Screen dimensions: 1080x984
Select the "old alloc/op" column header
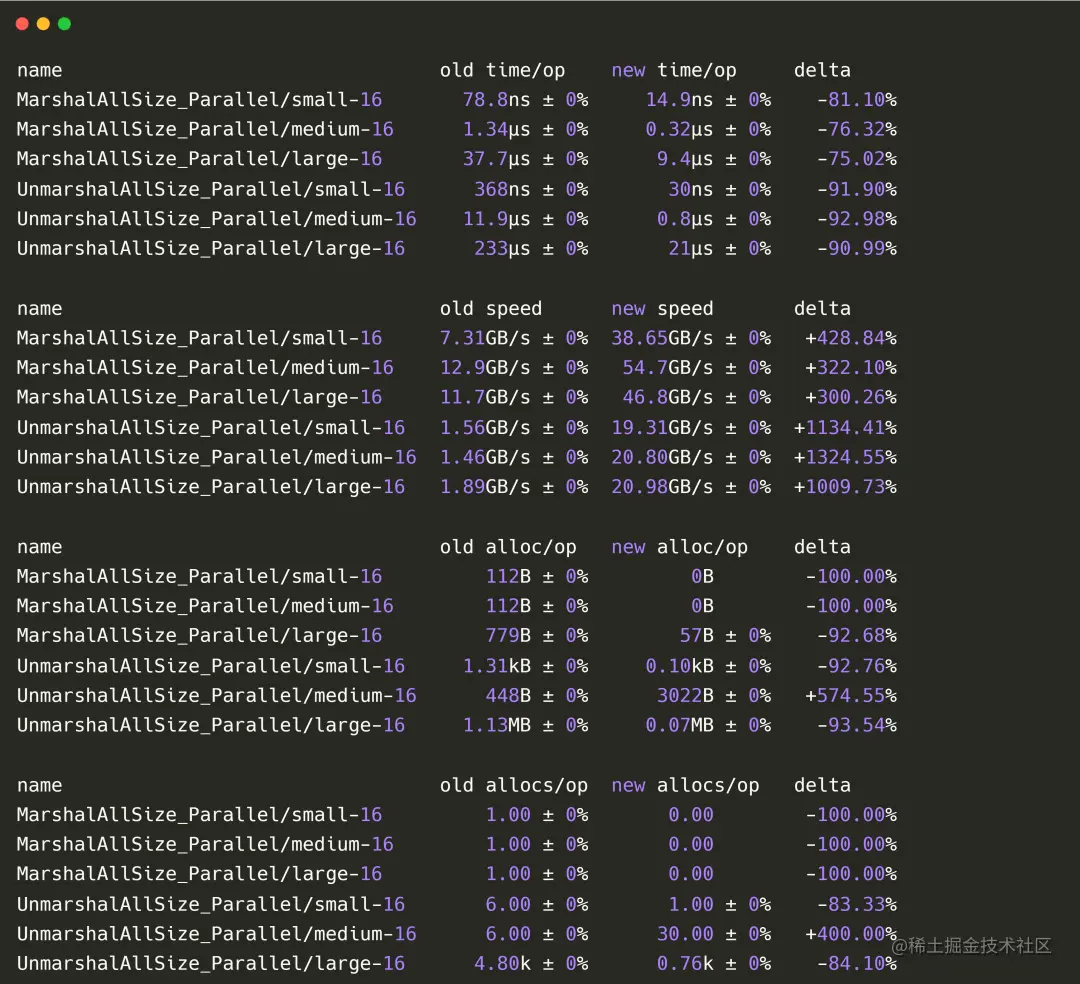[x=508, y=547]
